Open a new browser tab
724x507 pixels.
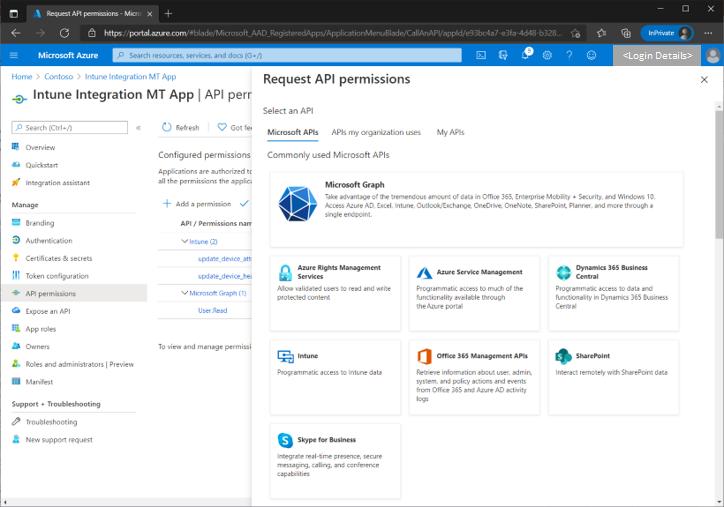click(x=168, y=13)
